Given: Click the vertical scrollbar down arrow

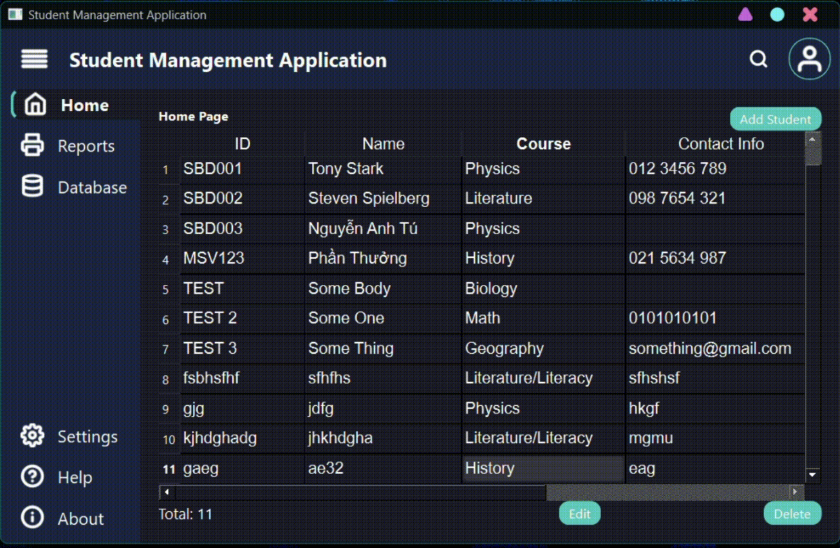Looking at the screenshot, I should point(812,475).
